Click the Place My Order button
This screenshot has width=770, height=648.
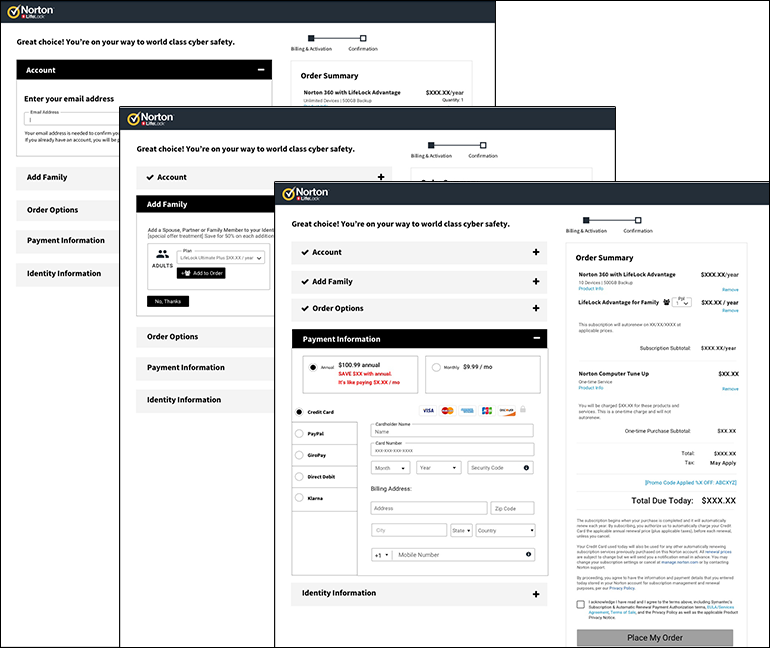[x=655, y=638]
